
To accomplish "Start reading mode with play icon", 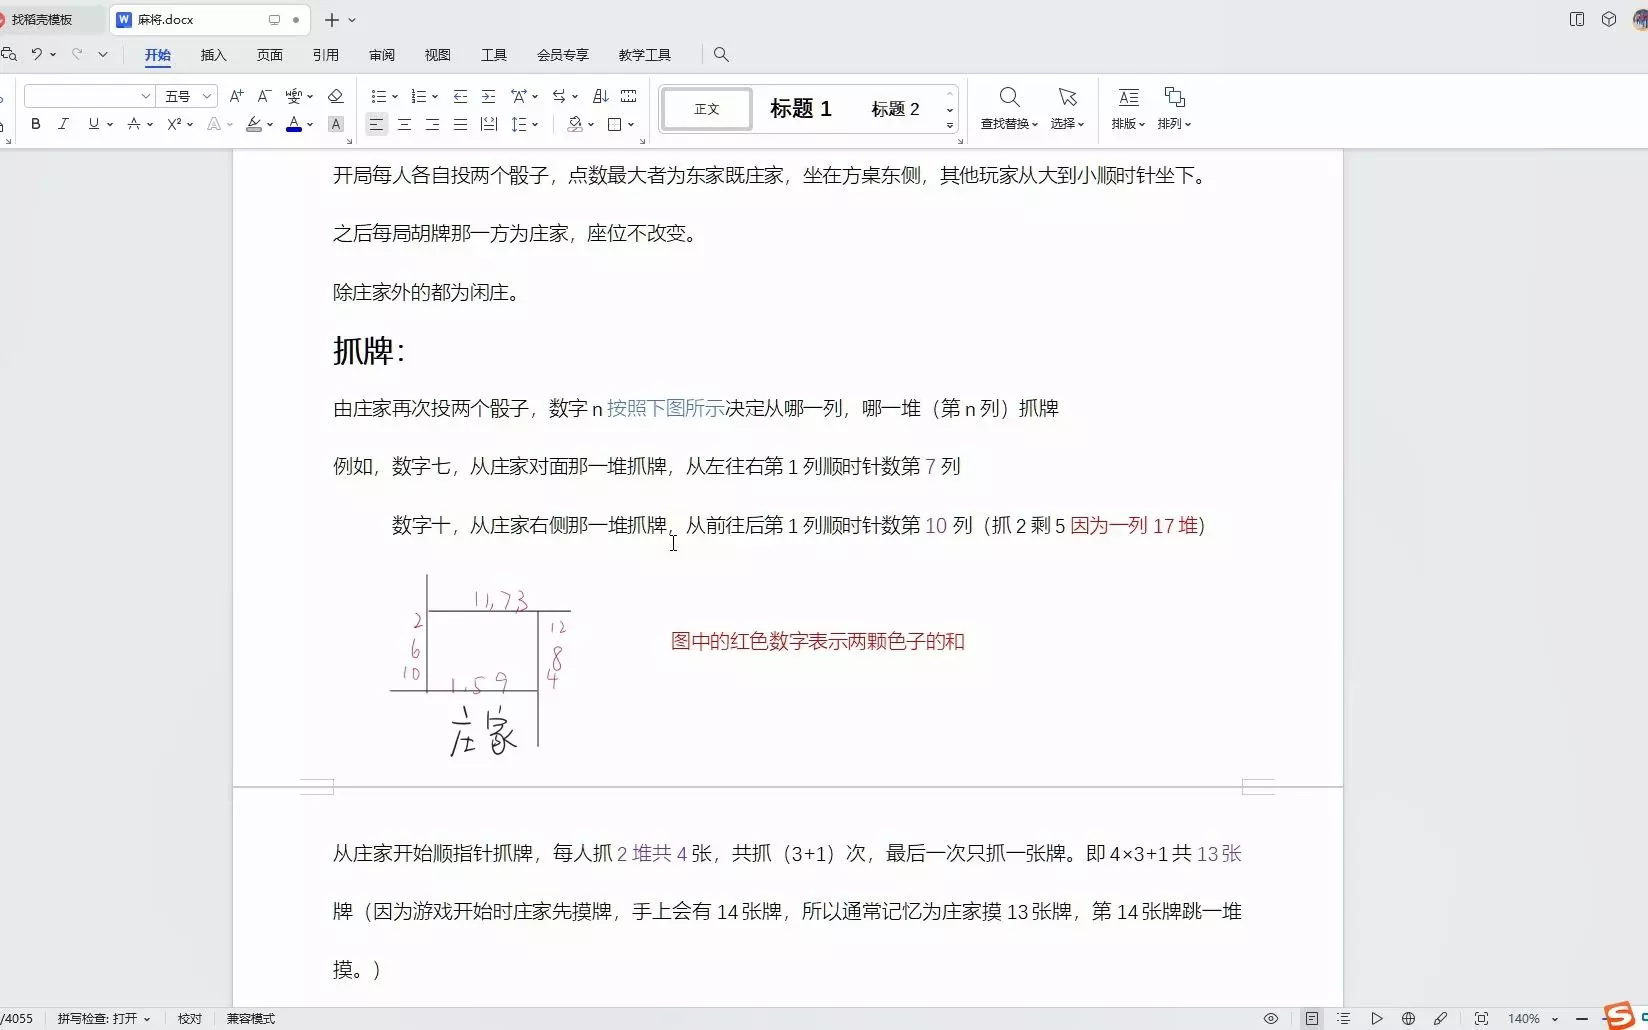I will [x=1376, y=1018].
